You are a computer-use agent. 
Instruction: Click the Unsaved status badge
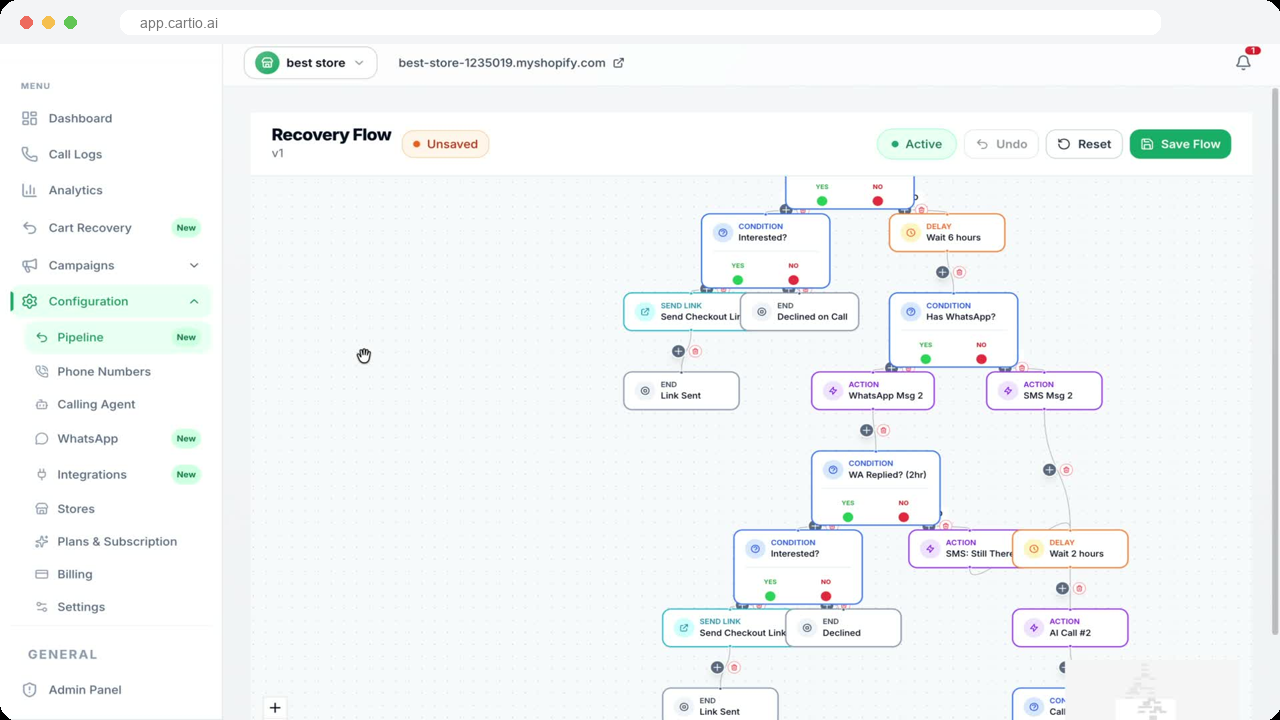[445, 144]
